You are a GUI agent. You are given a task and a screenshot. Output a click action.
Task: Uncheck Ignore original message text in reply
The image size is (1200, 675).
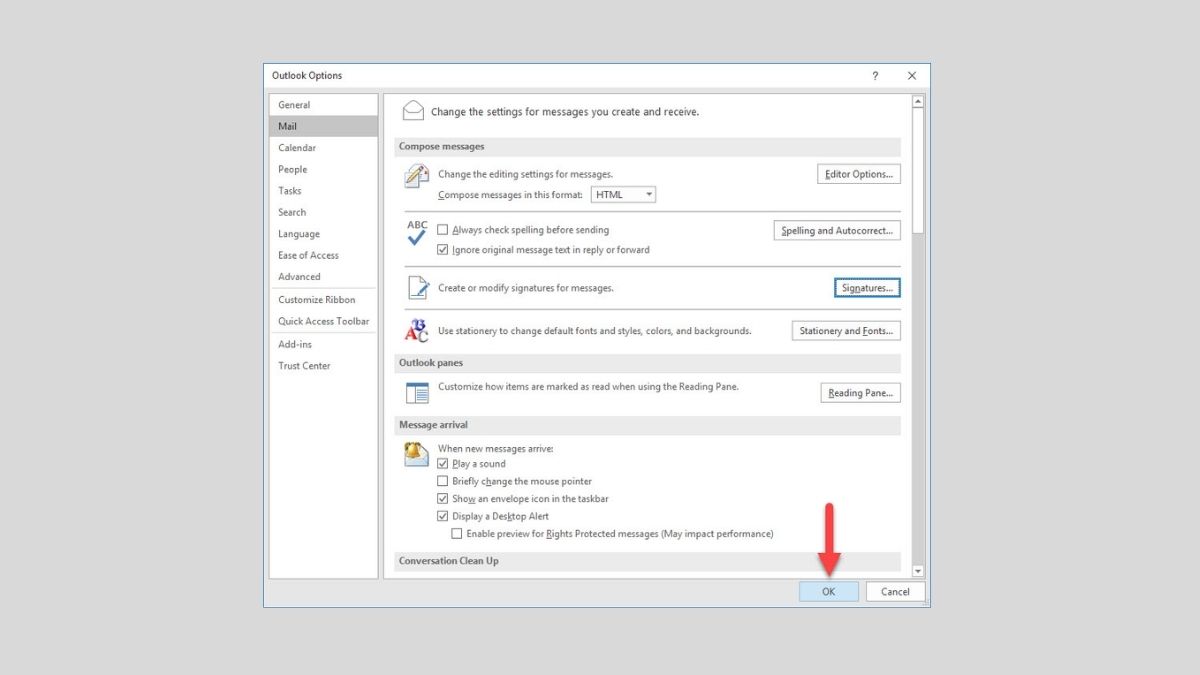click(x=443, y=250)
